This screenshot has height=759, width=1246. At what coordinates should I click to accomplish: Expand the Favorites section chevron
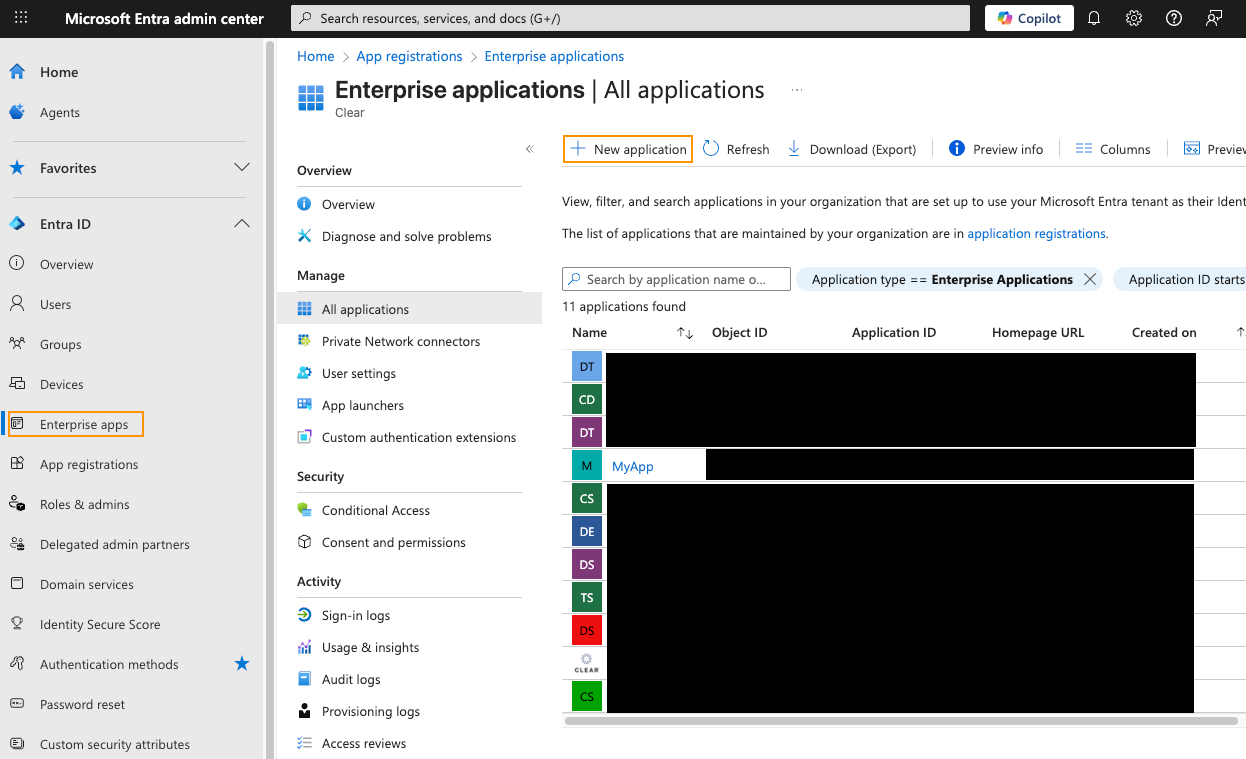point(241,167)
